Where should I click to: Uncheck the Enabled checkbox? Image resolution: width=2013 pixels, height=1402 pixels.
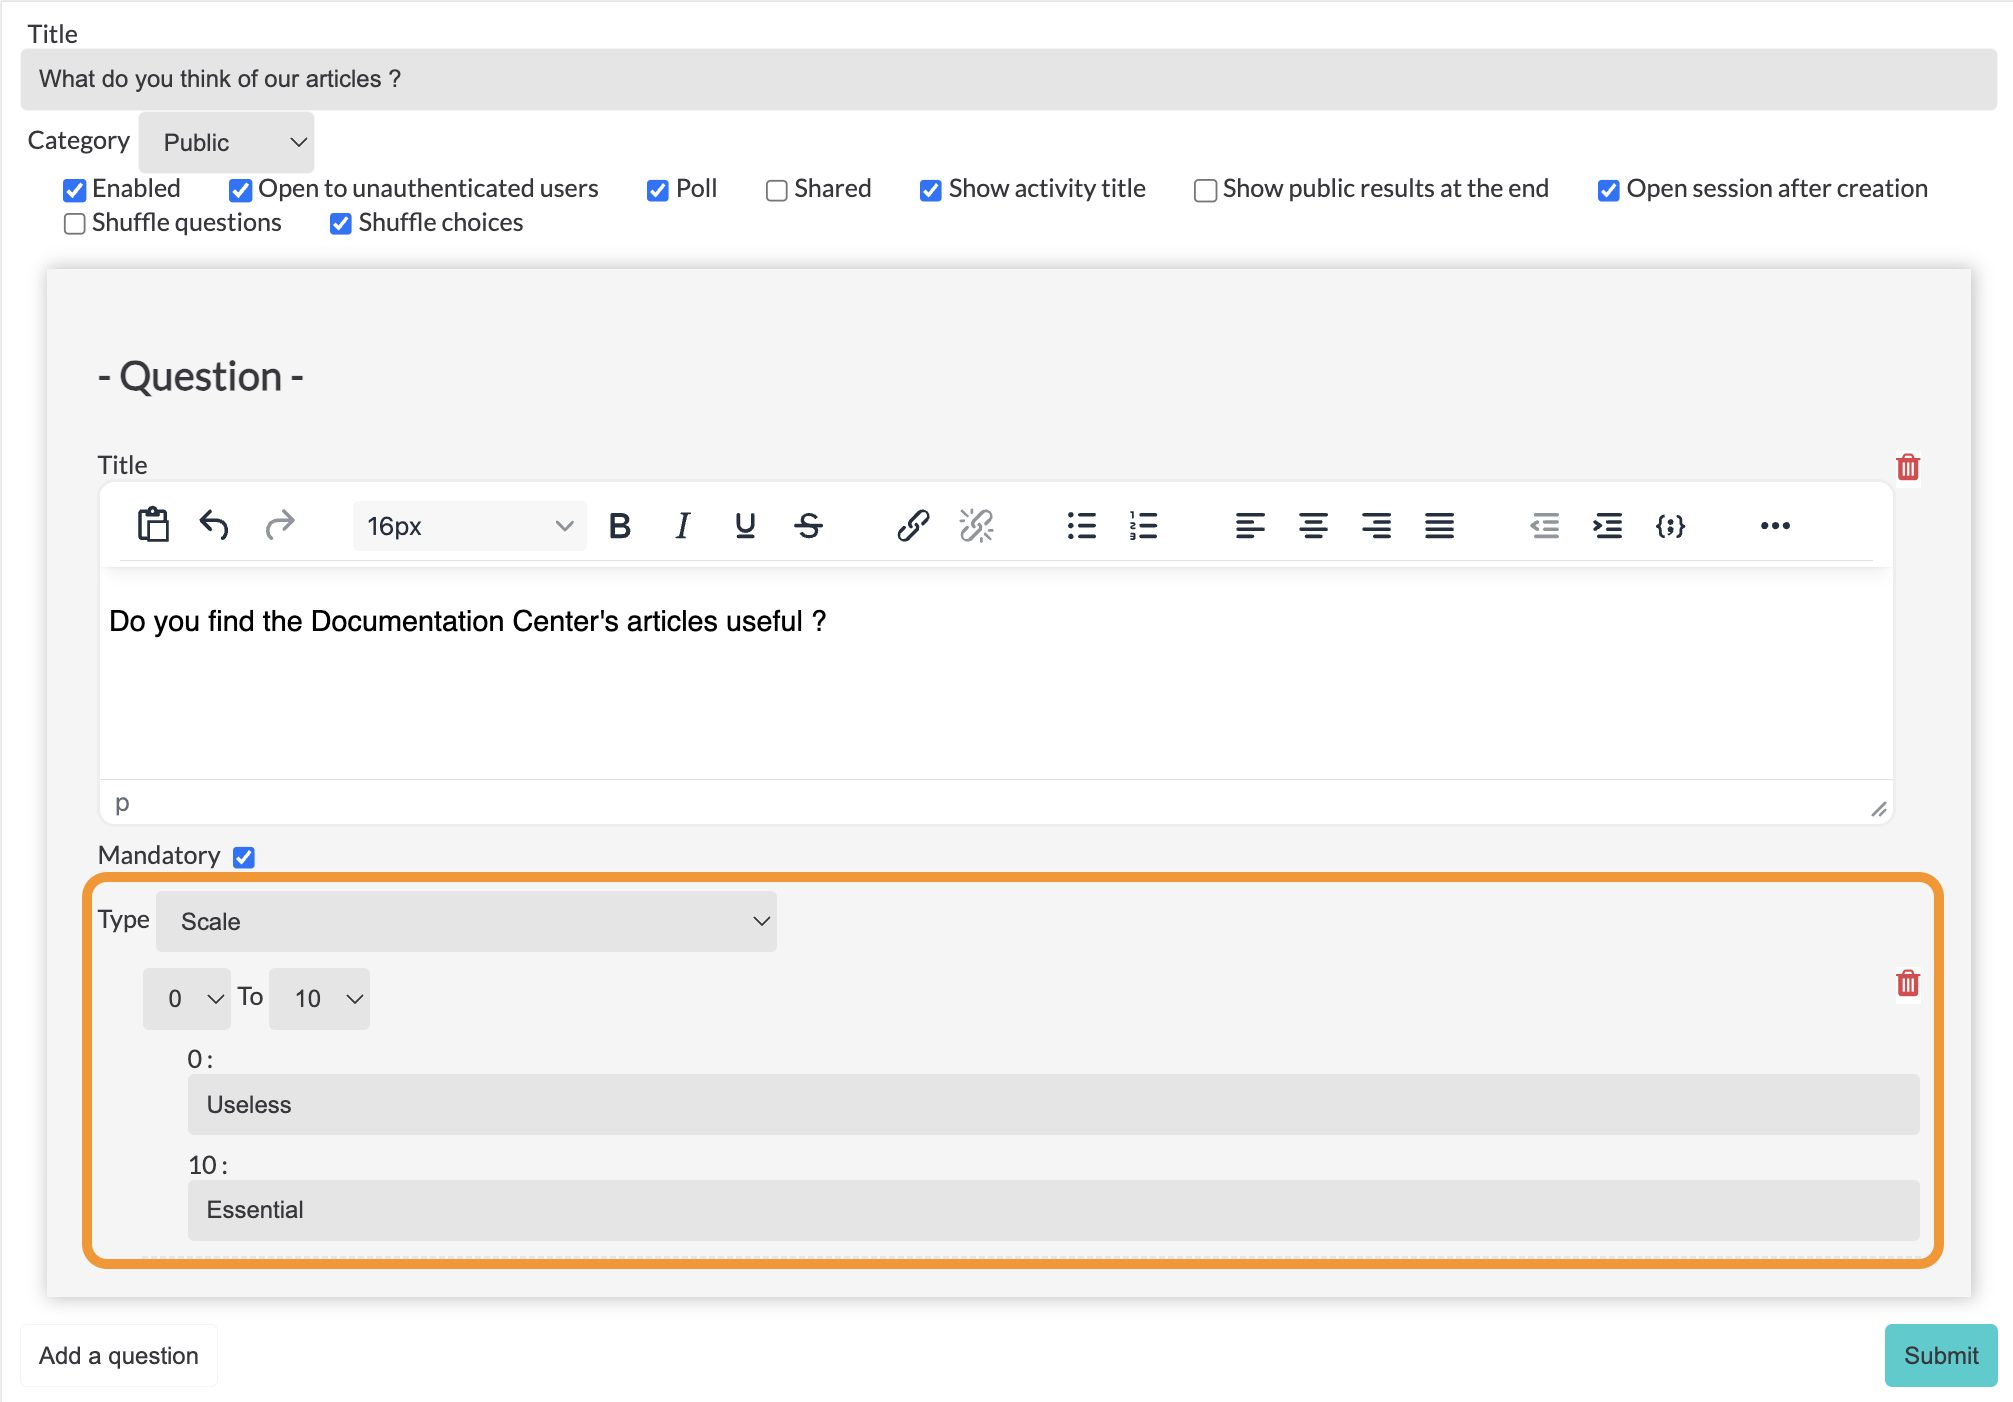coord(74,190)
